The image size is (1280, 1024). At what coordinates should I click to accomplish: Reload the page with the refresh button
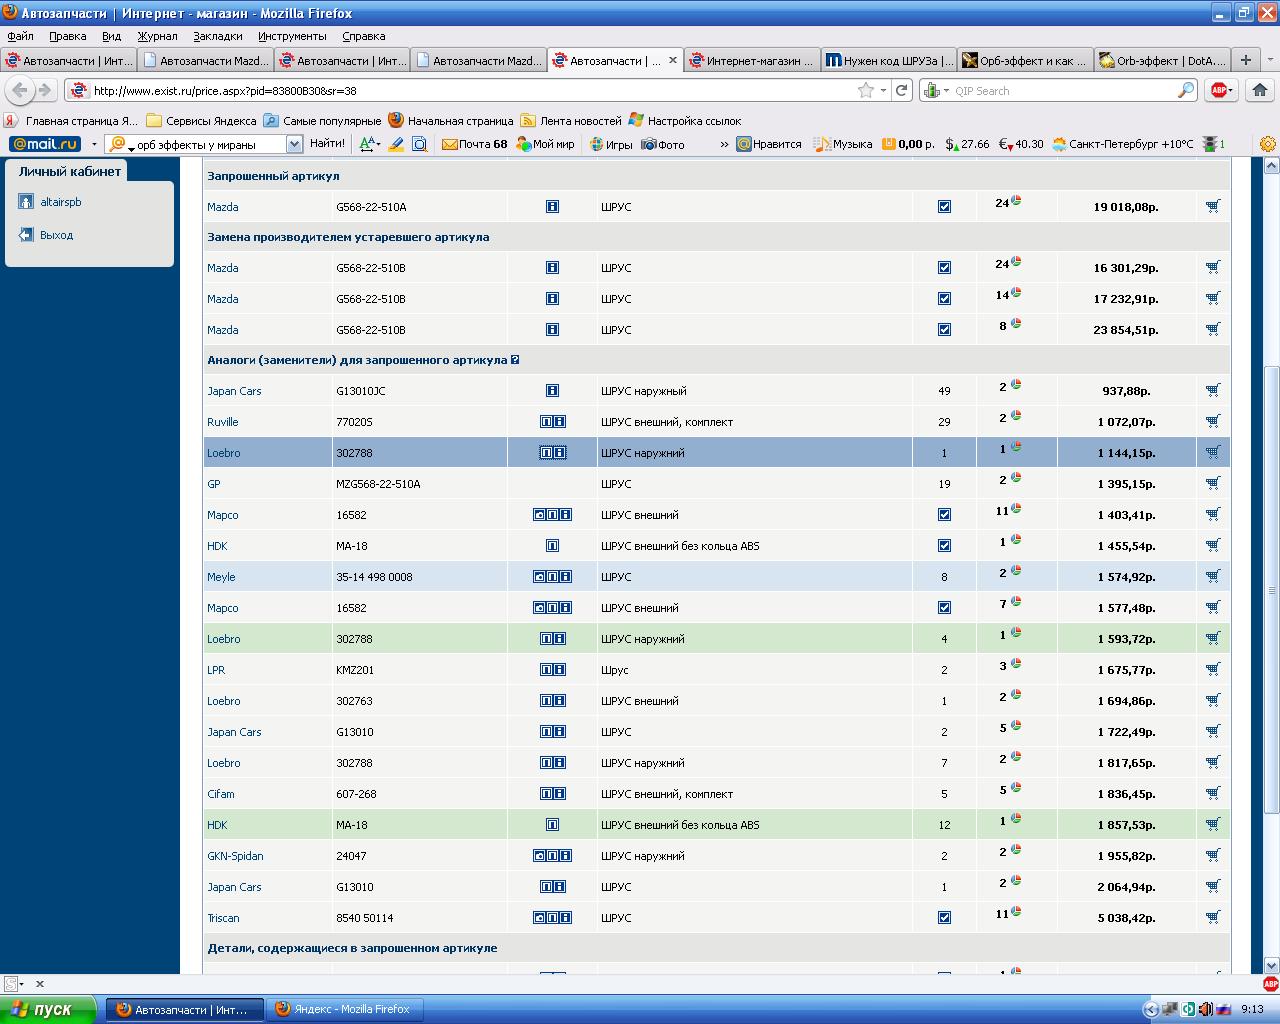pos(902,90)
